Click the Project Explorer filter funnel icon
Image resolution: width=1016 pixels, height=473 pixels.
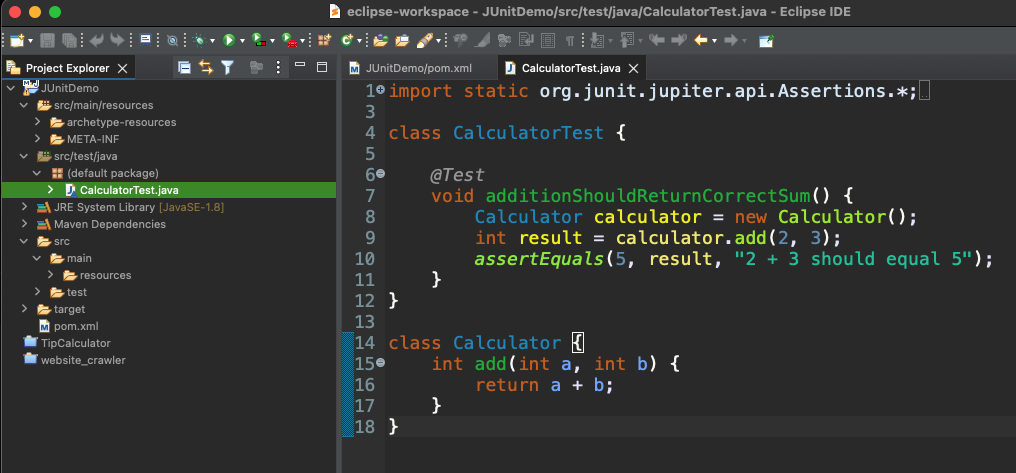click(227, 67)
